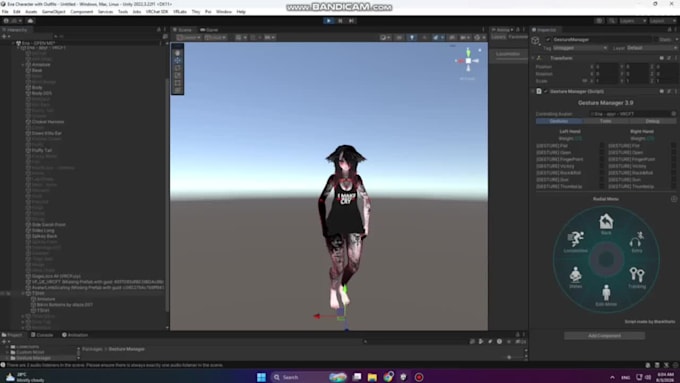Open the GameObject menu

tap(53, 12)
